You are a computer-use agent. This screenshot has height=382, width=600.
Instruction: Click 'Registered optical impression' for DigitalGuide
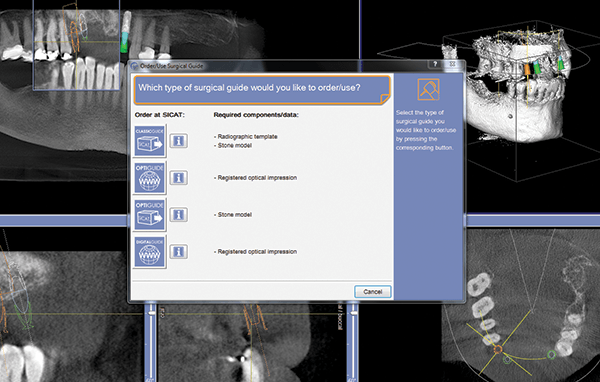point(257,252)
